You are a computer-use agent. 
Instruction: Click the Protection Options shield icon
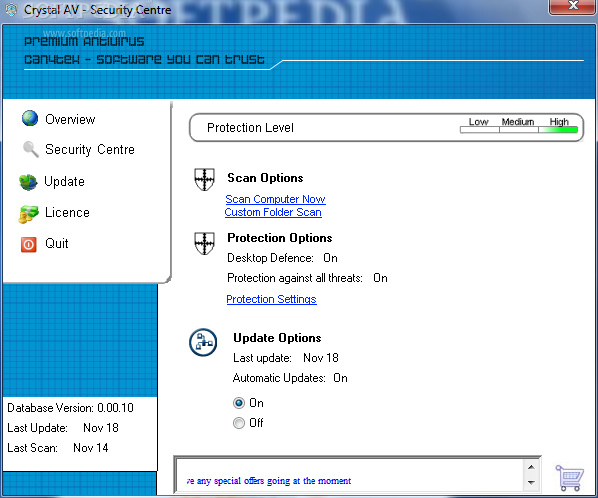click(x=204, y=243)
